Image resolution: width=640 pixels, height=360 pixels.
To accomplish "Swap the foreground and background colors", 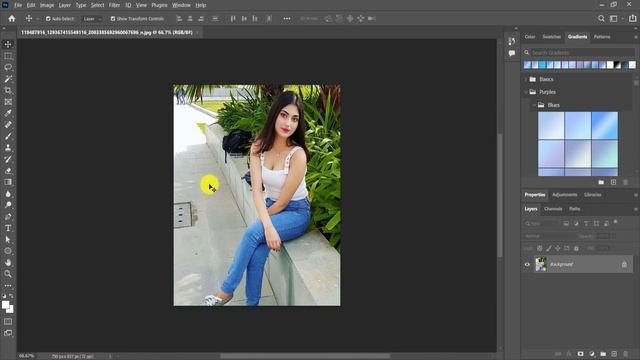I will 11,296.
